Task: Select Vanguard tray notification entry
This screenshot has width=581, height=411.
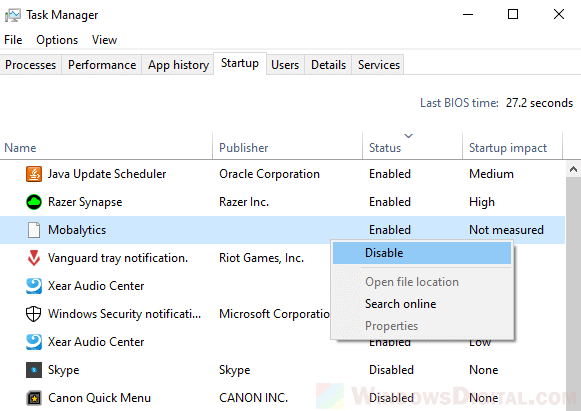Action: click(118, 258)
